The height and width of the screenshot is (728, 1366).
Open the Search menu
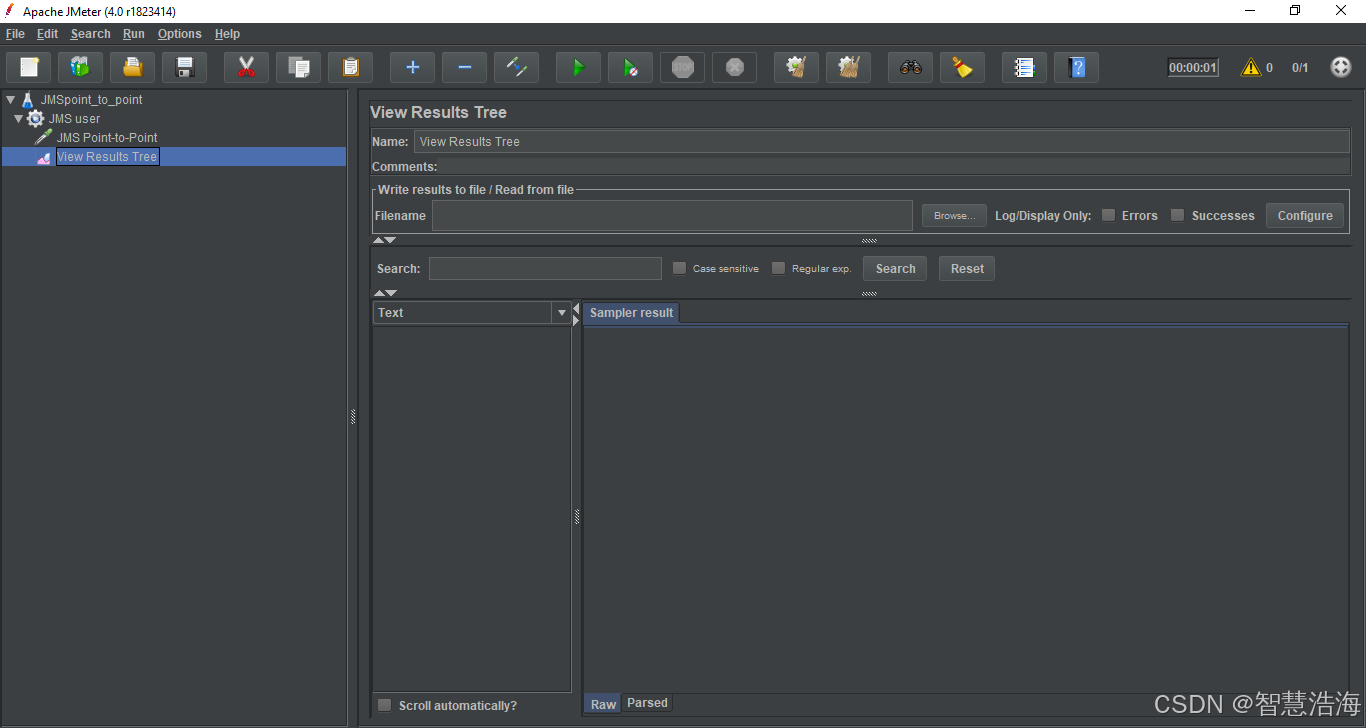coord(90,34)
